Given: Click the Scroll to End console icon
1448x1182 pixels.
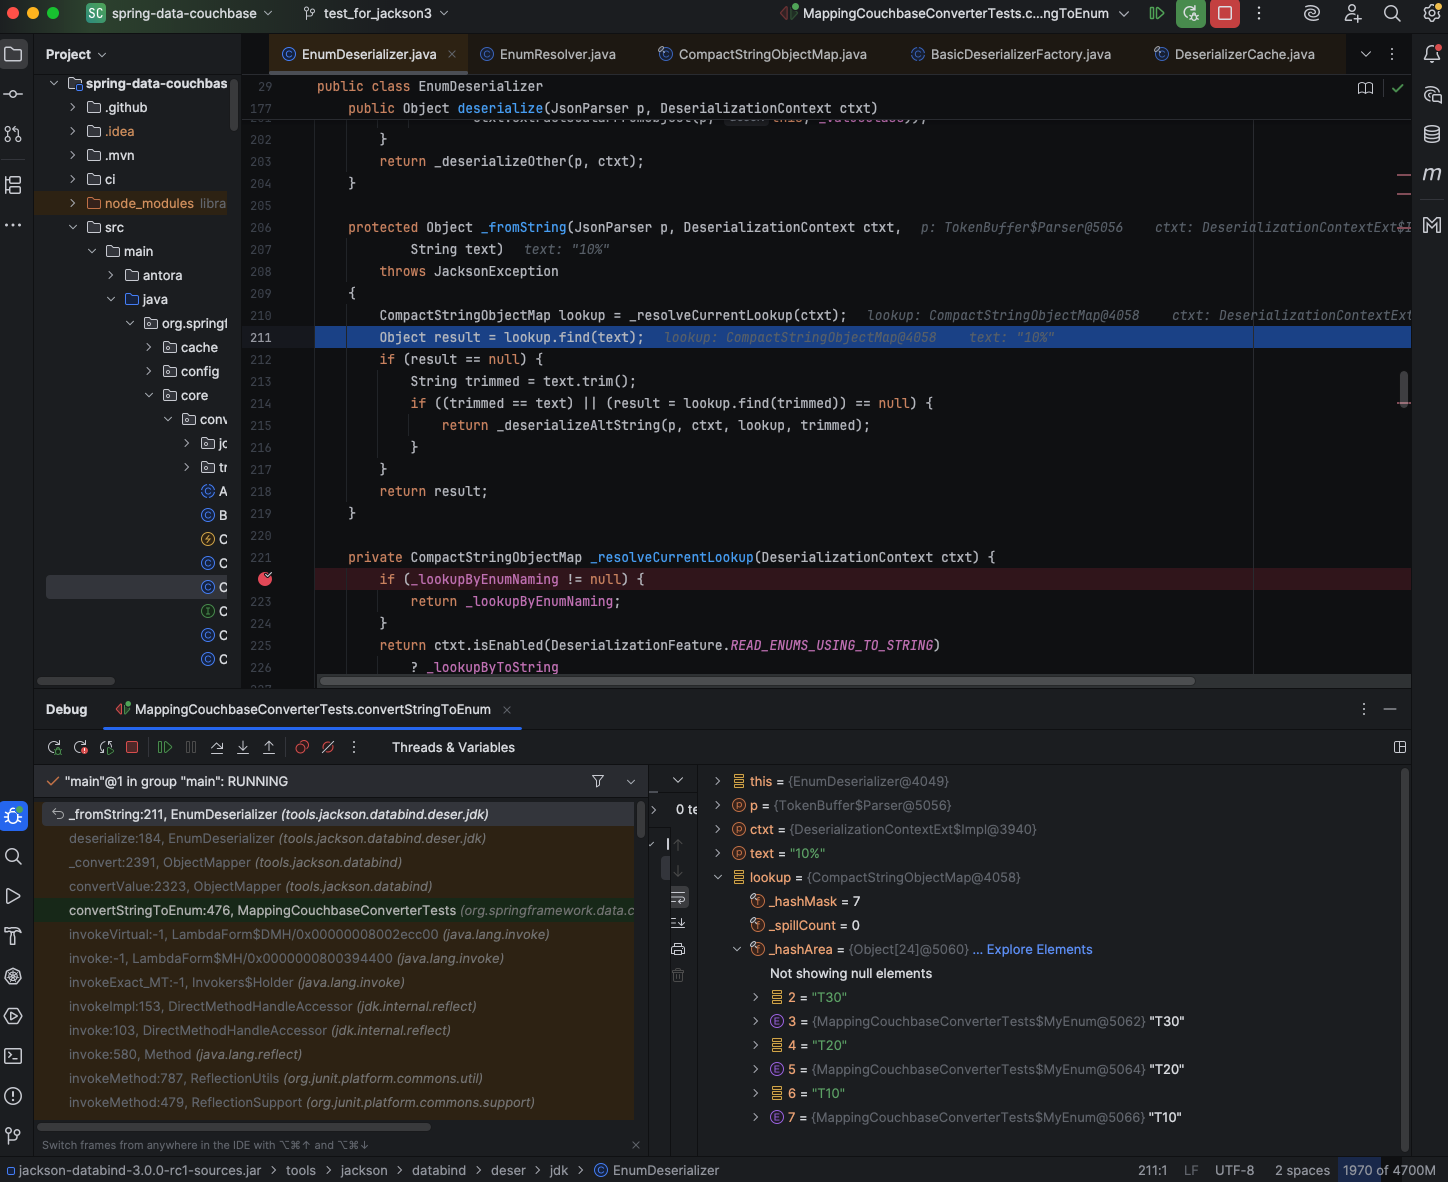Looking at the screenshot, I should [x=678, y=923].
